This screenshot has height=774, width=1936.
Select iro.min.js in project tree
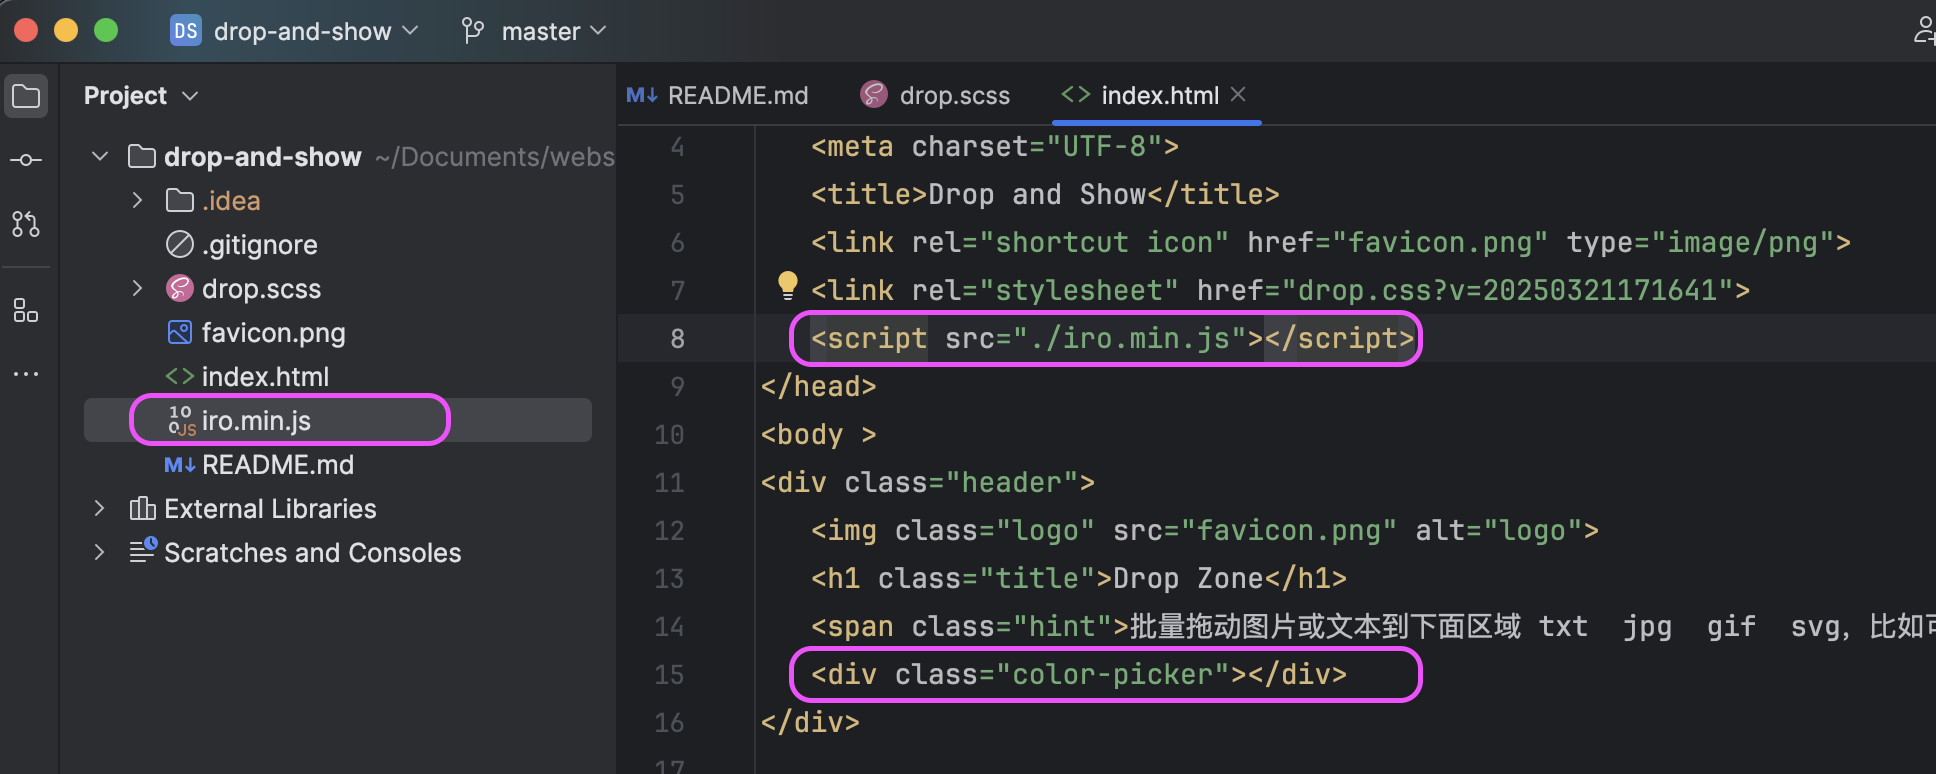tap(256, 421)
